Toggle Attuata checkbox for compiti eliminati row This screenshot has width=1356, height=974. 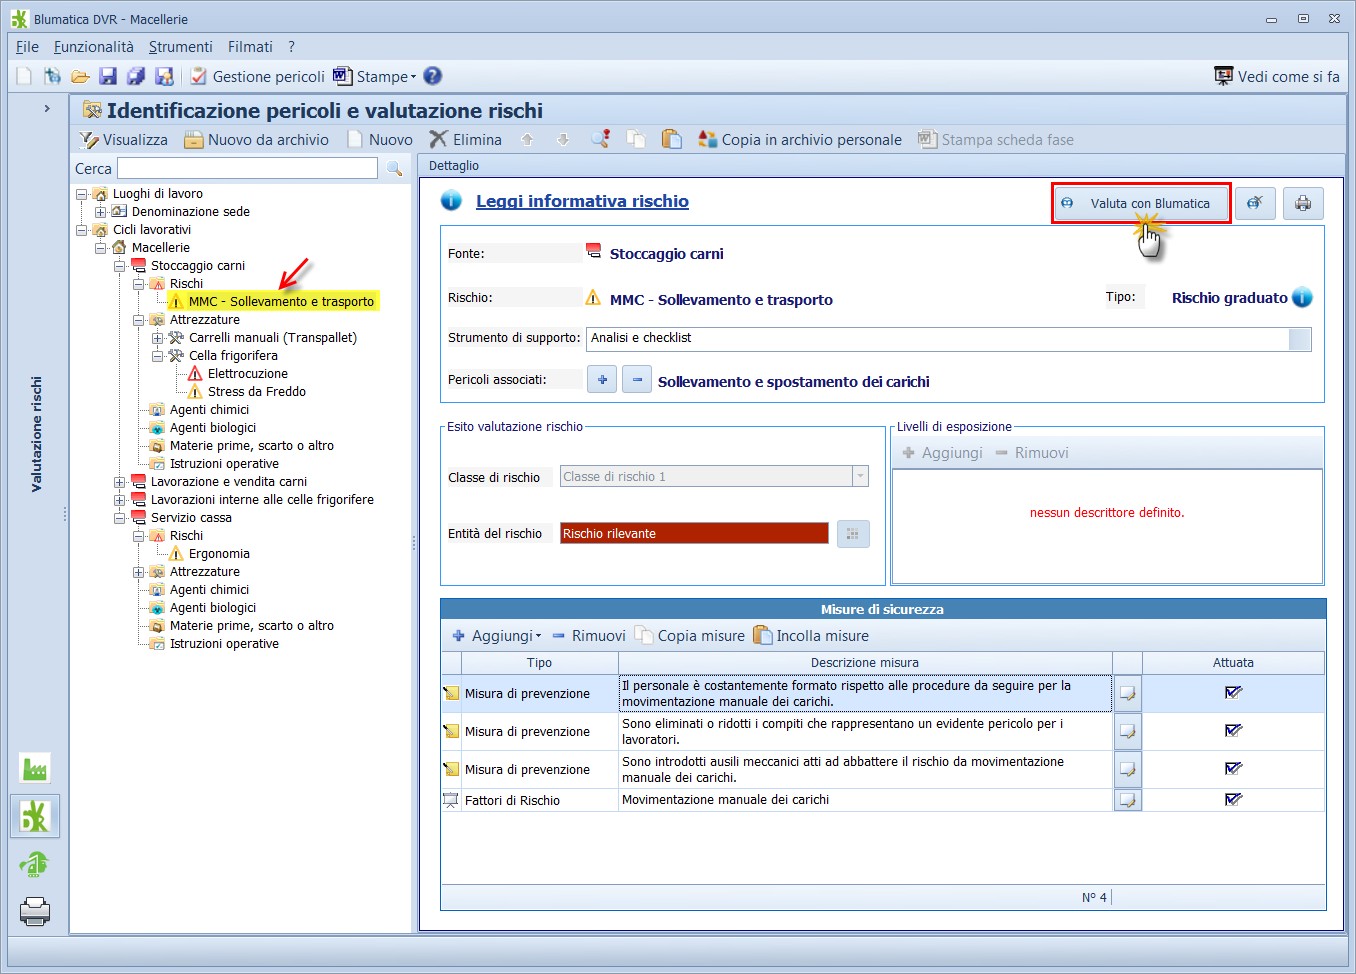click(1233, 731)
